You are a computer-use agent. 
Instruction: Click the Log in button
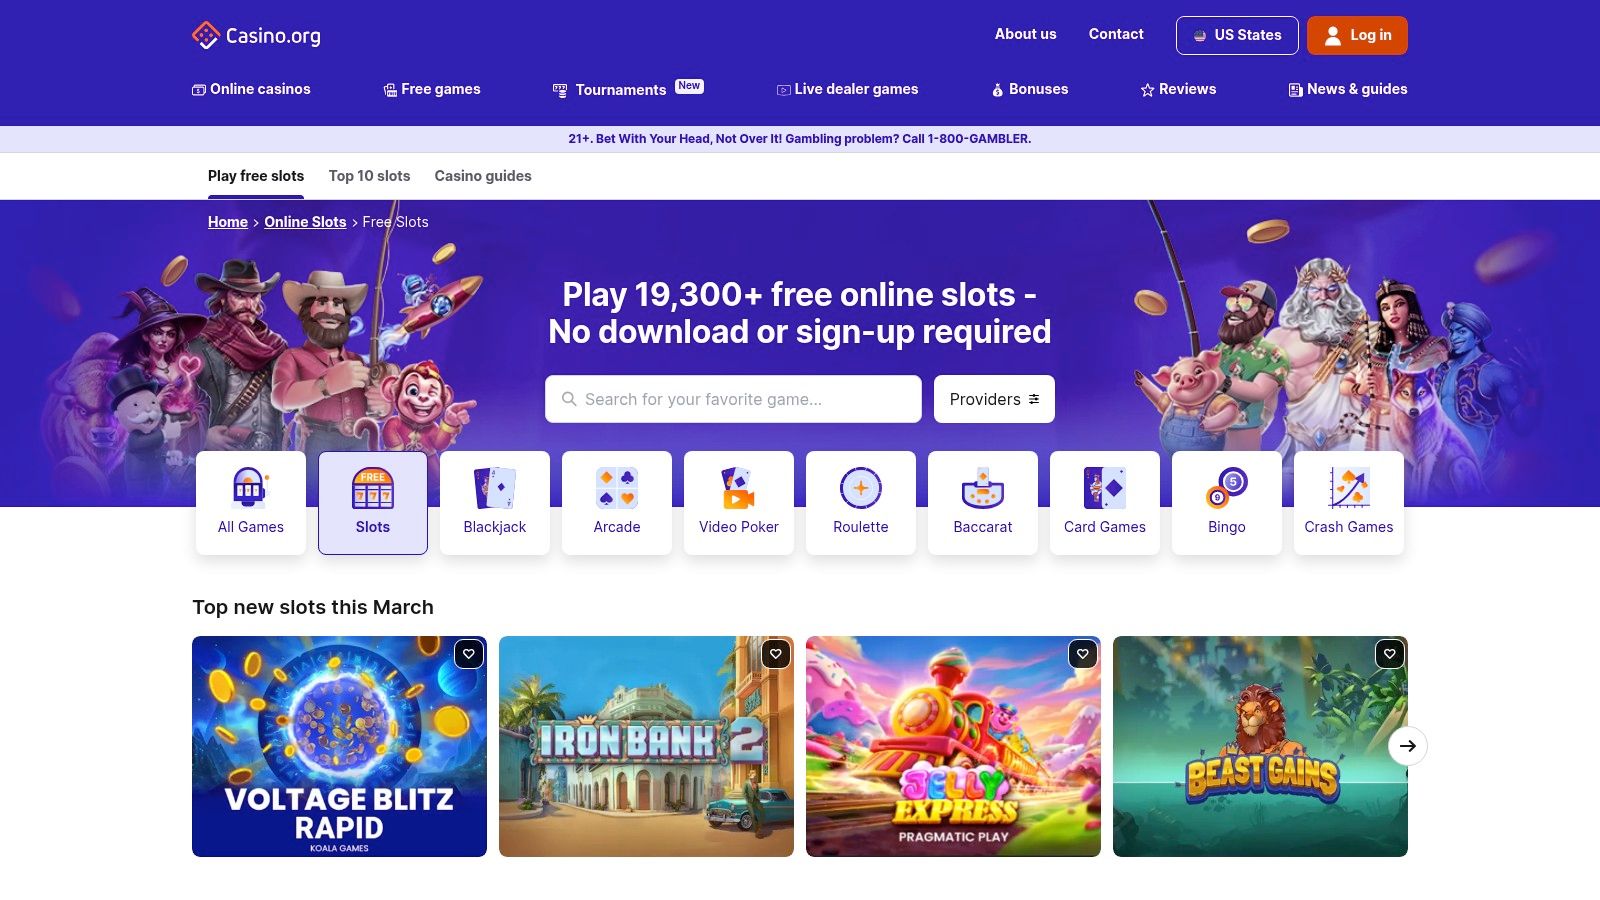pos(1357,35)
